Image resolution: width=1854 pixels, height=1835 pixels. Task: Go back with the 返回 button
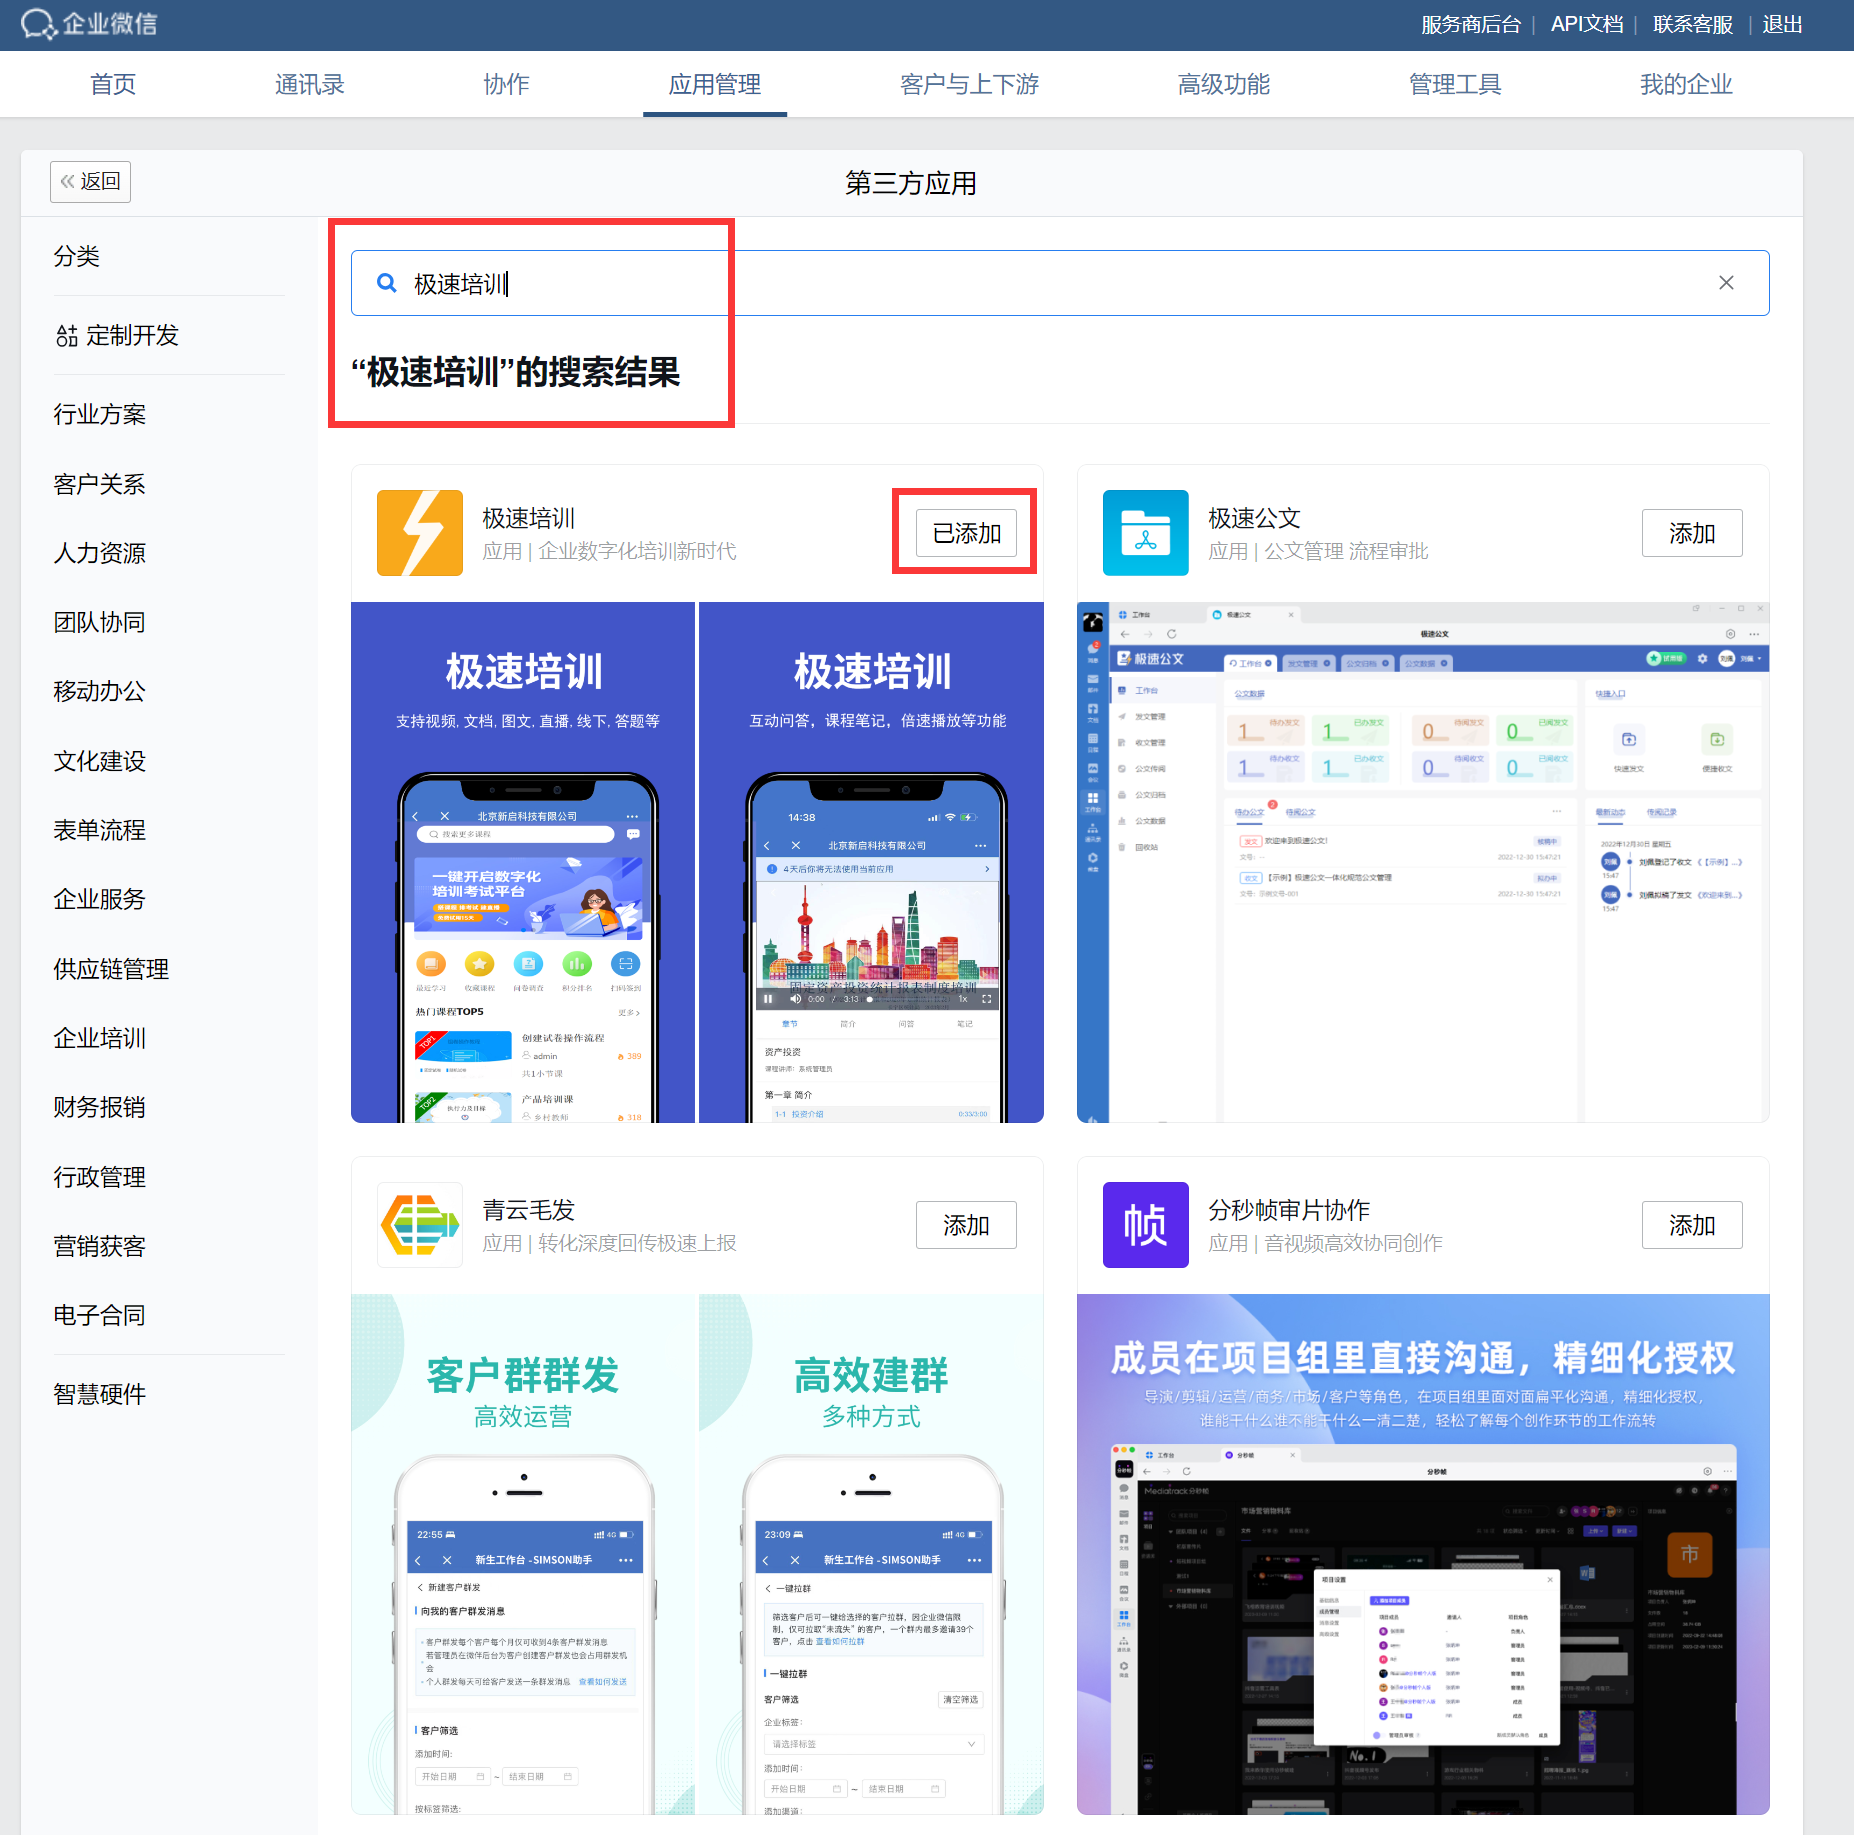[x=90, y=181]
